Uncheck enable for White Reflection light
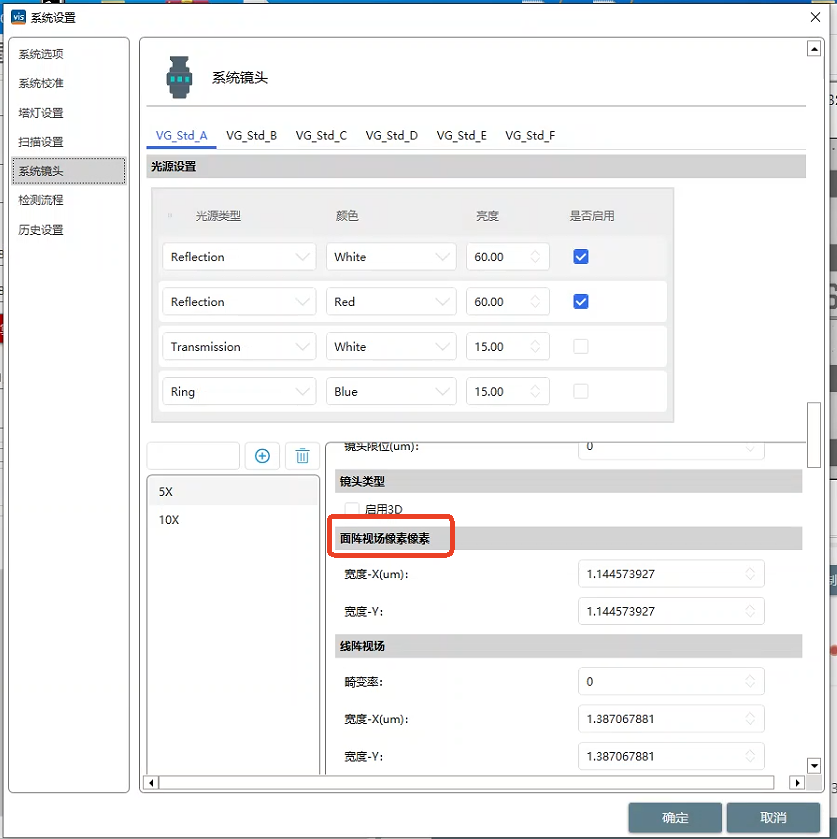The image size is (837, 839). coord(581,257)
